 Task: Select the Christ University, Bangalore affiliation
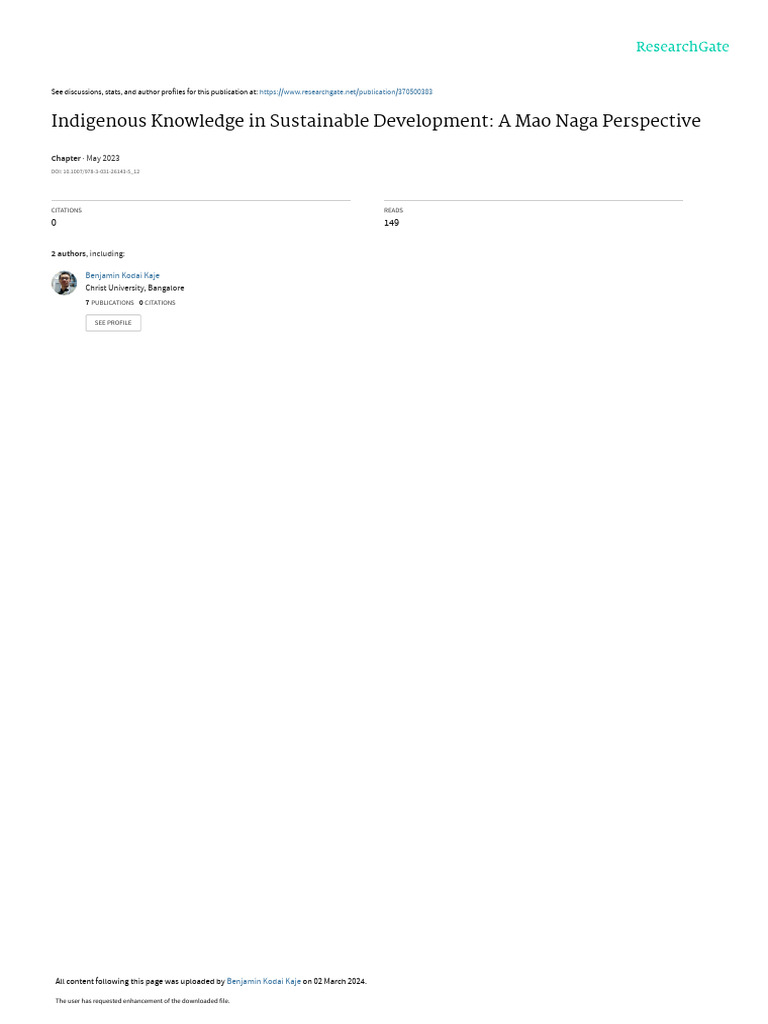(x=135, y=288)
